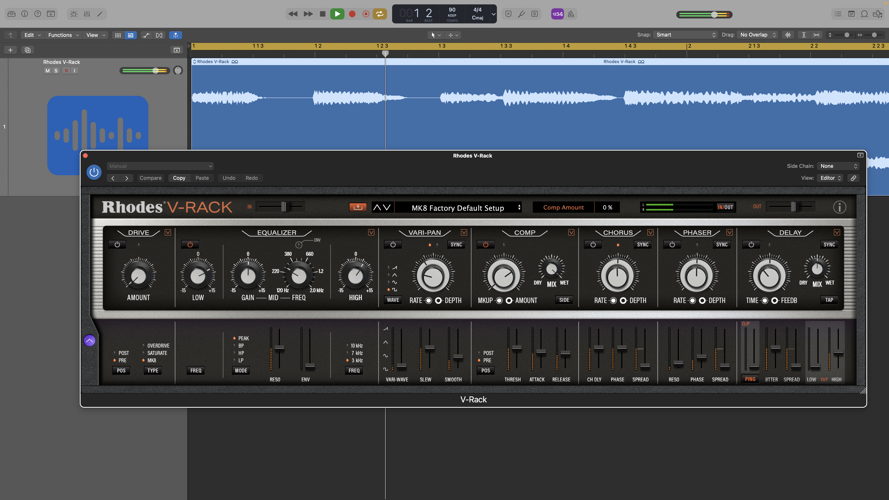Collapse the VARI-PAN section with its orange arrow

(x=464, y=232)
